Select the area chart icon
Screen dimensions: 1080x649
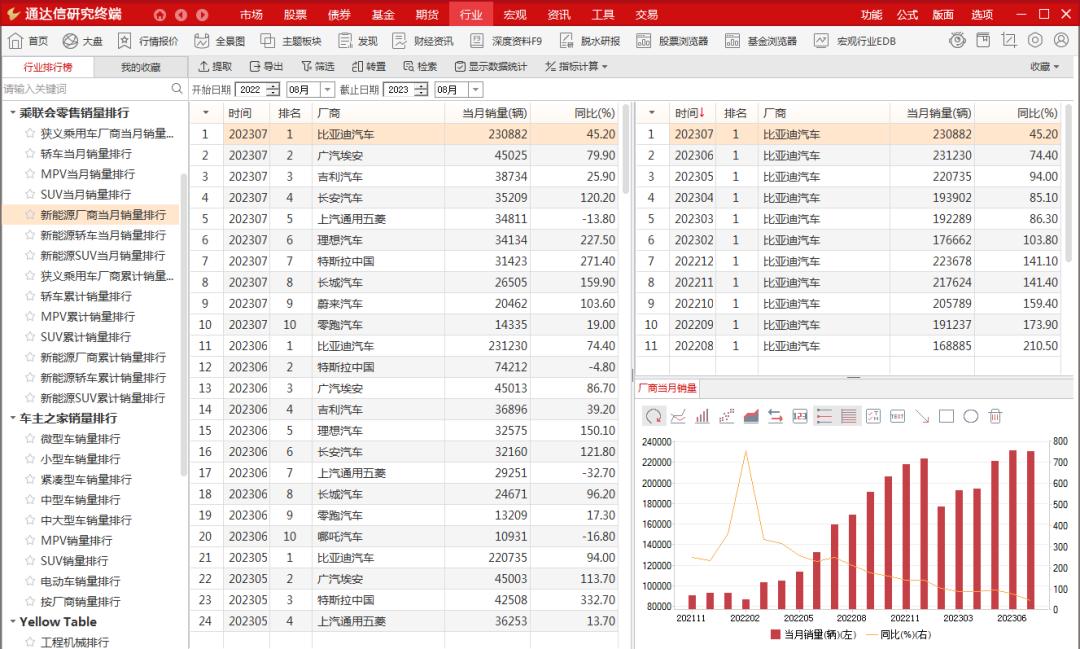(750, 416)
